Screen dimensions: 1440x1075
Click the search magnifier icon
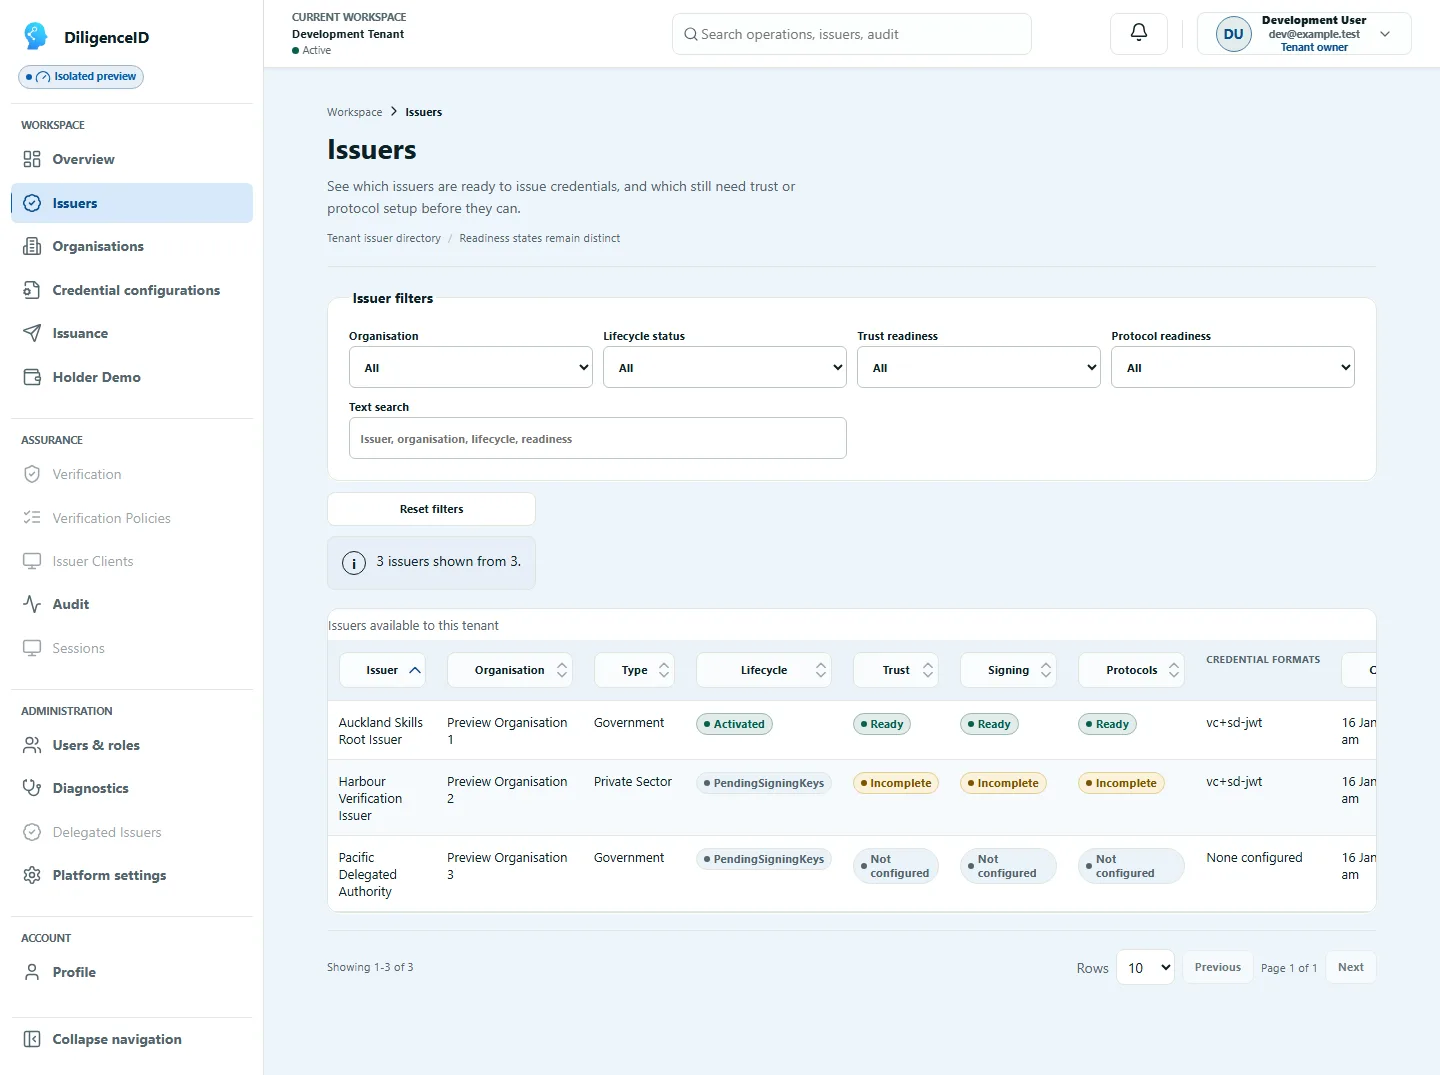pyautogui.click(x=690, y=34)
